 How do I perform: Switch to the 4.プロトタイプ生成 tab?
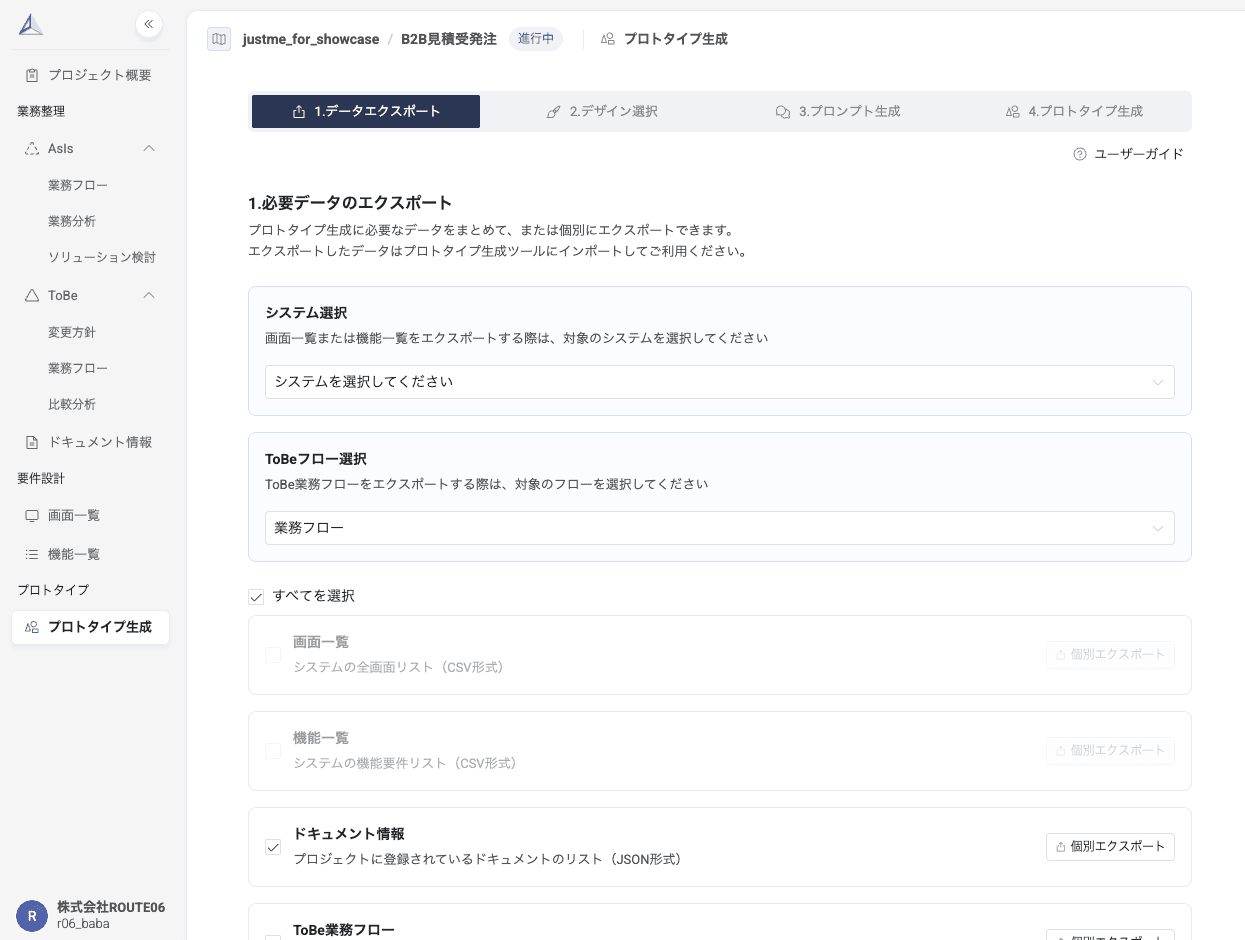1075,111
